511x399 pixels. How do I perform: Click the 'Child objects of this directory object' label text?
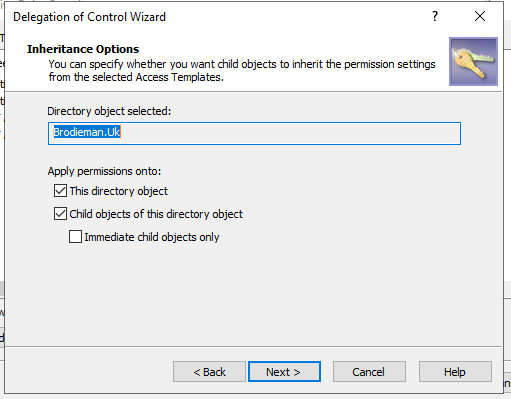point(156,214)
